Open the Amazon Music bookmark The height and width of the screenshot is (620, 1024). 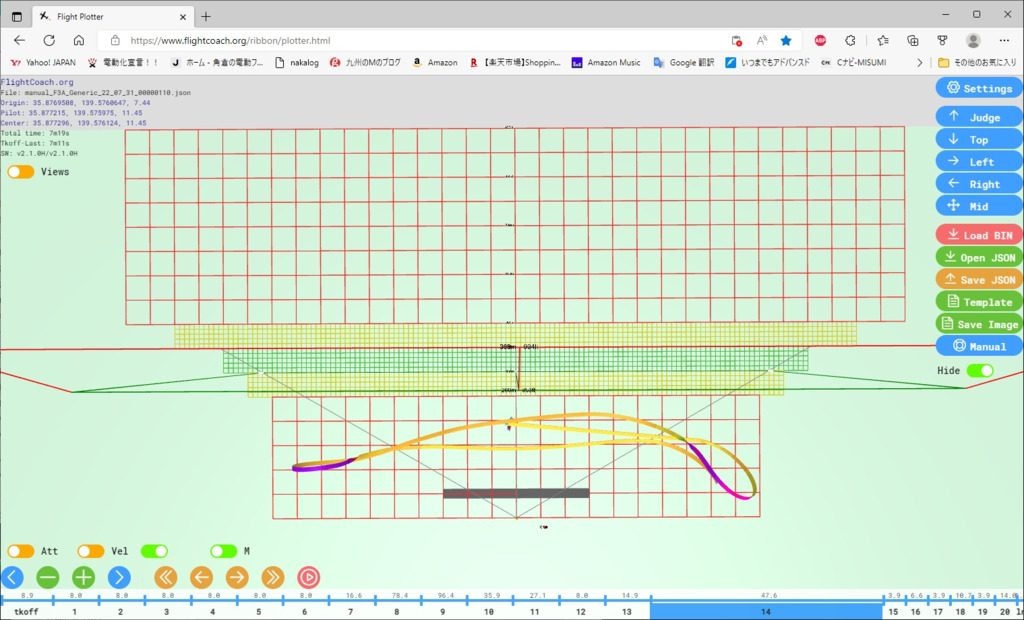[x=606, y=63]
